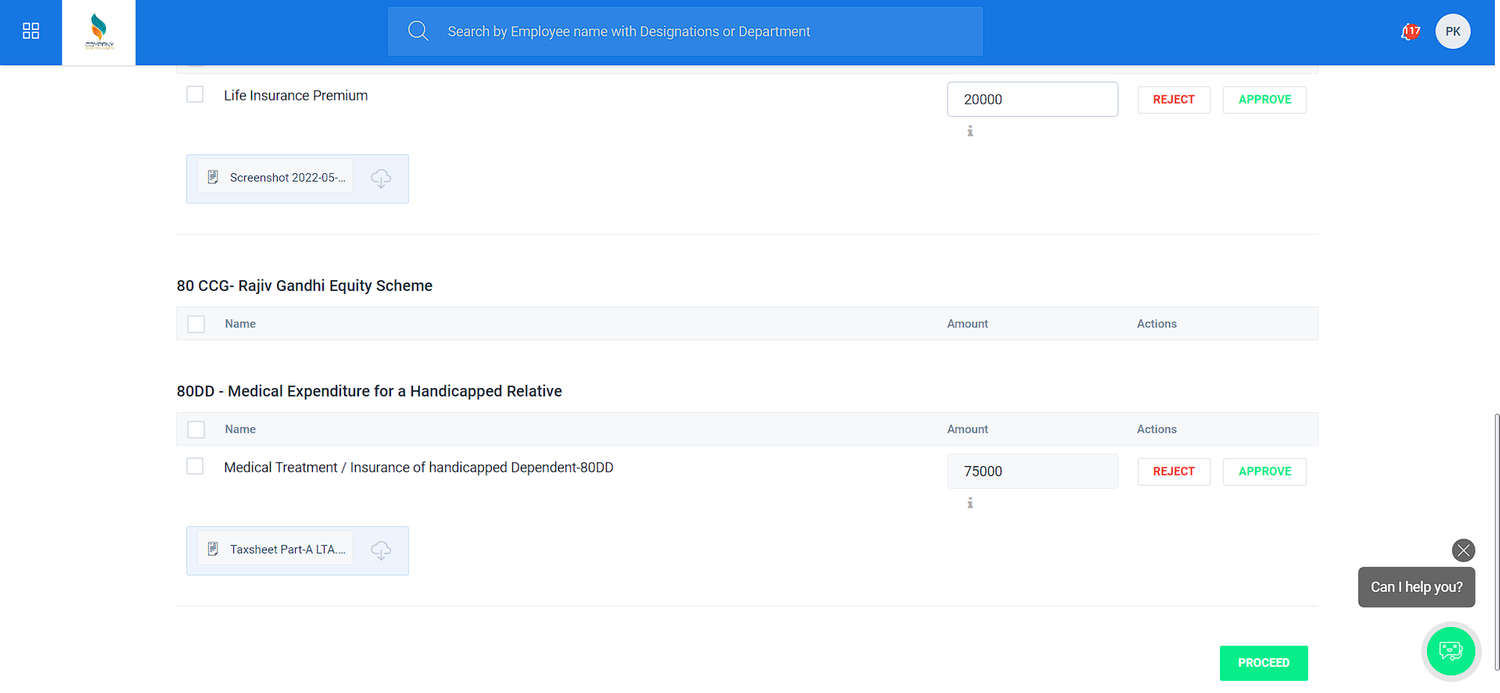Reject the 80DD Medical Treatment claim
Viewport: 1500px width, 693px height.
click(1174, 471)
